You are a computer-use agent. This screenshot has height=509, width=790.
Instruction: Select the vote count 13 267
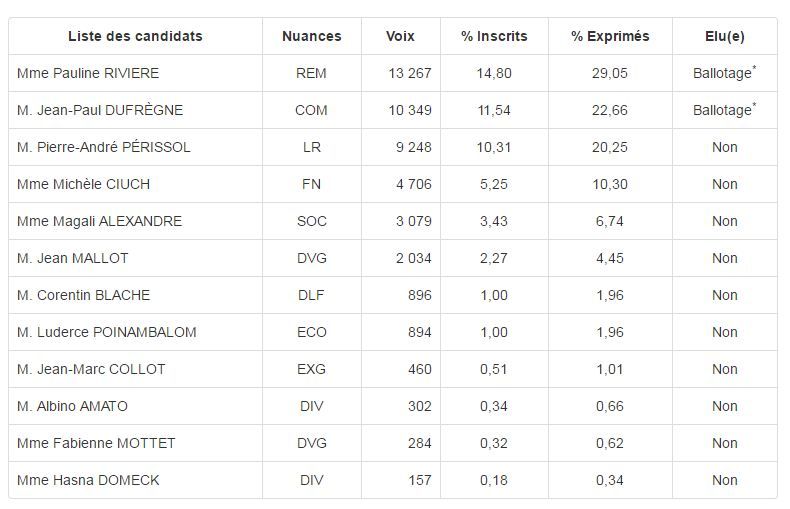(410, 73)
